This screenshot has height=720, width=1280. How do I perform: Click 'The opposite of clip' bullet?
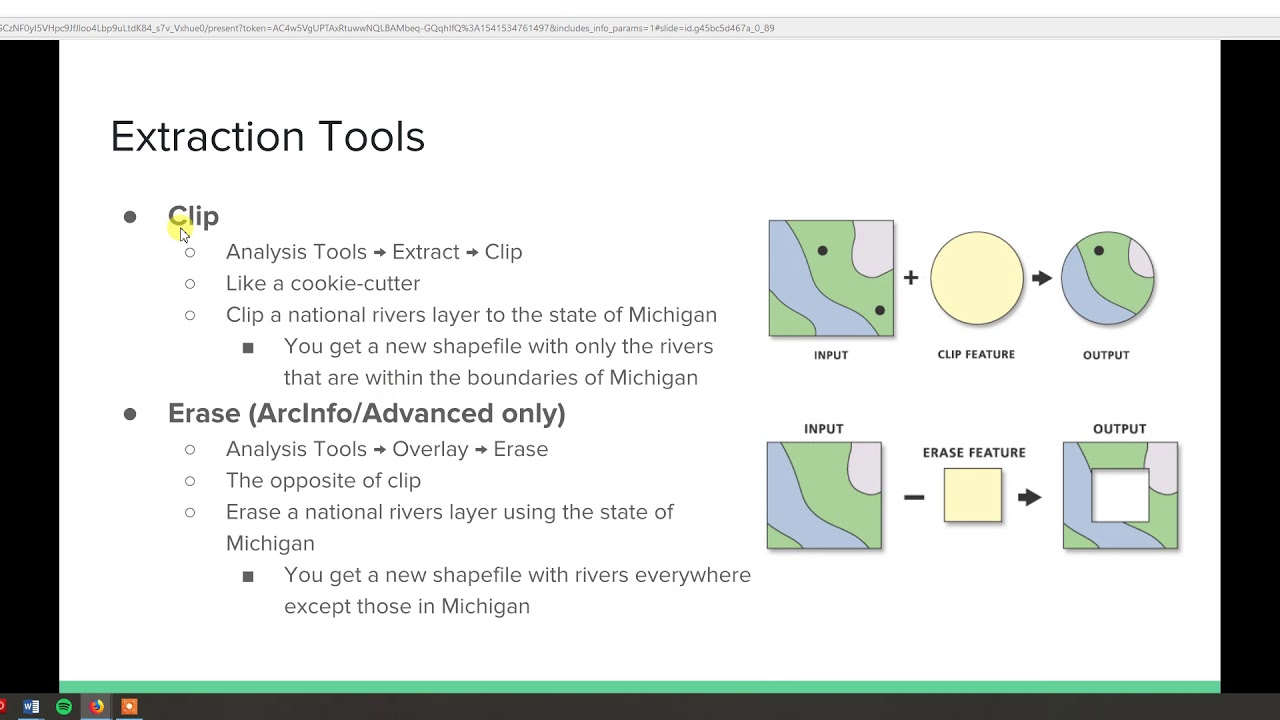(323, 480)
